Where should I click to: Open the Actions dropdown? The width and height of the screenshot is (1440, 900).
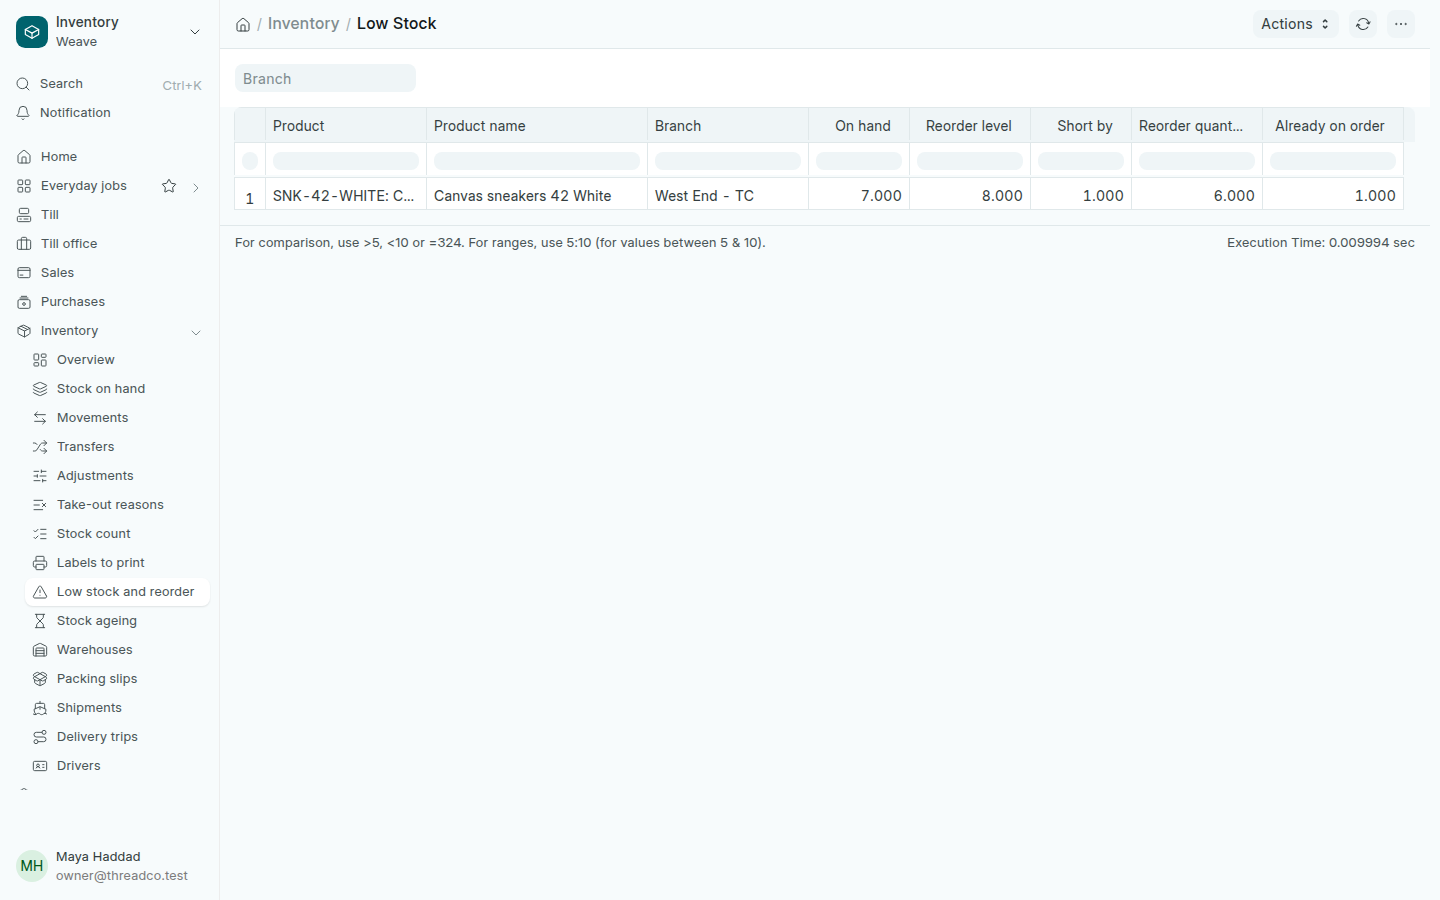(x=1295, y=24)
